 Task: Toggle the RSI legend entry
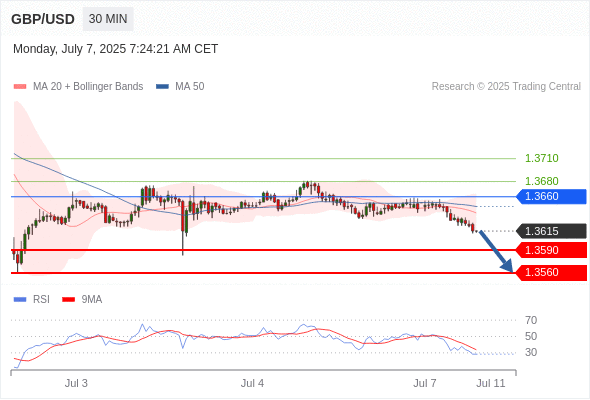click(x=32, y=300)
